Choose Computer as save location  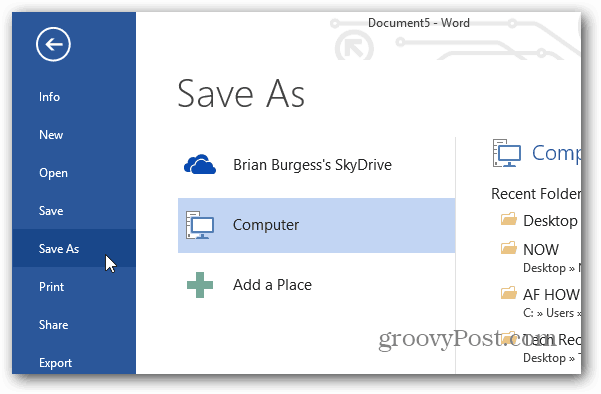click(317, 225)
